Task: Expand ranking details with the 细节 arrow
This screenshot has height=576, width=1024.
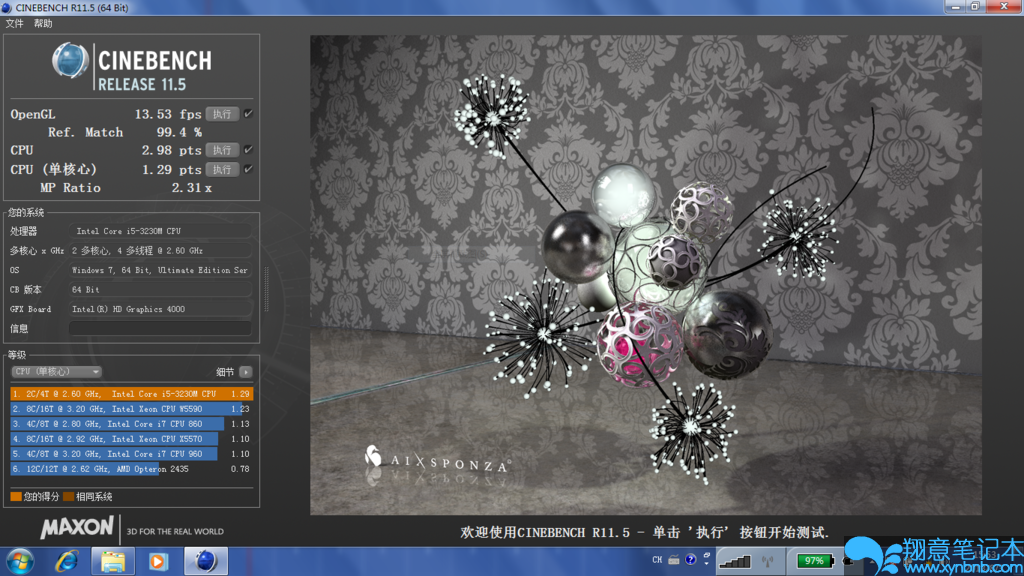Action: 246,372
